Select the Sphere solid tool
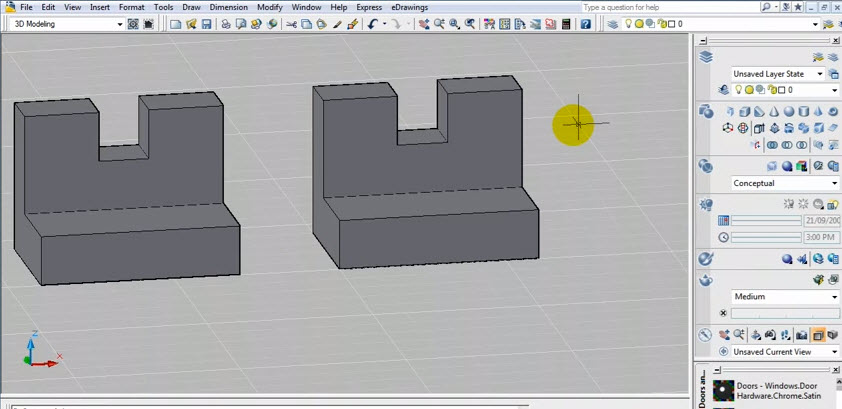The width and height of the screenshot is (842, 409). (x=789, y=112)
